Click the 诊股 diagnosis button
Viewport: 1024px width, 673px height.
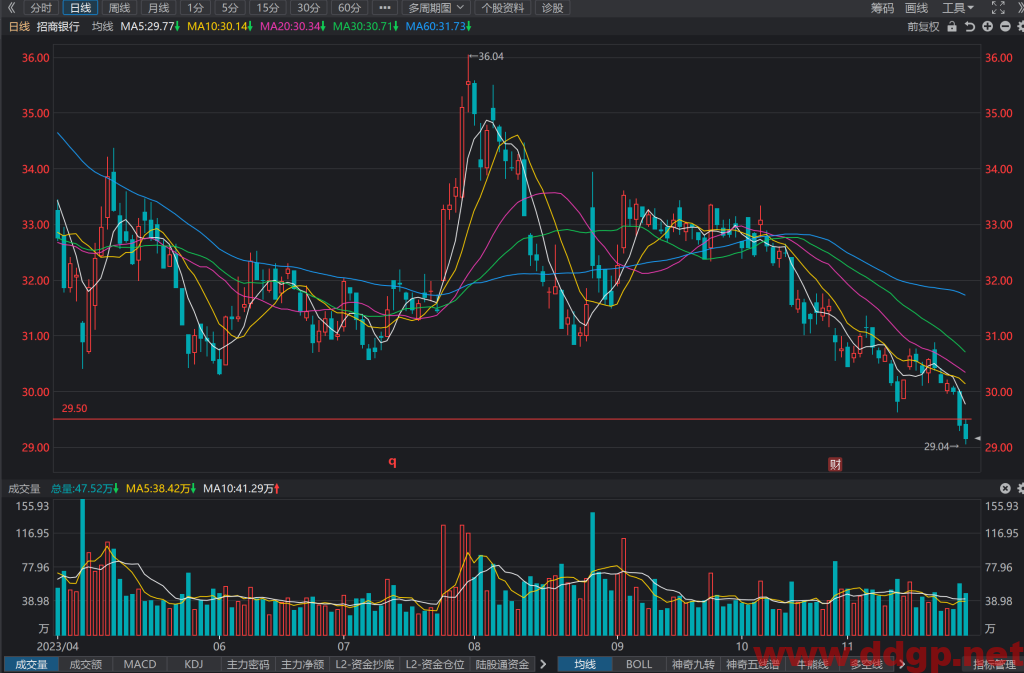coord(552,8)
